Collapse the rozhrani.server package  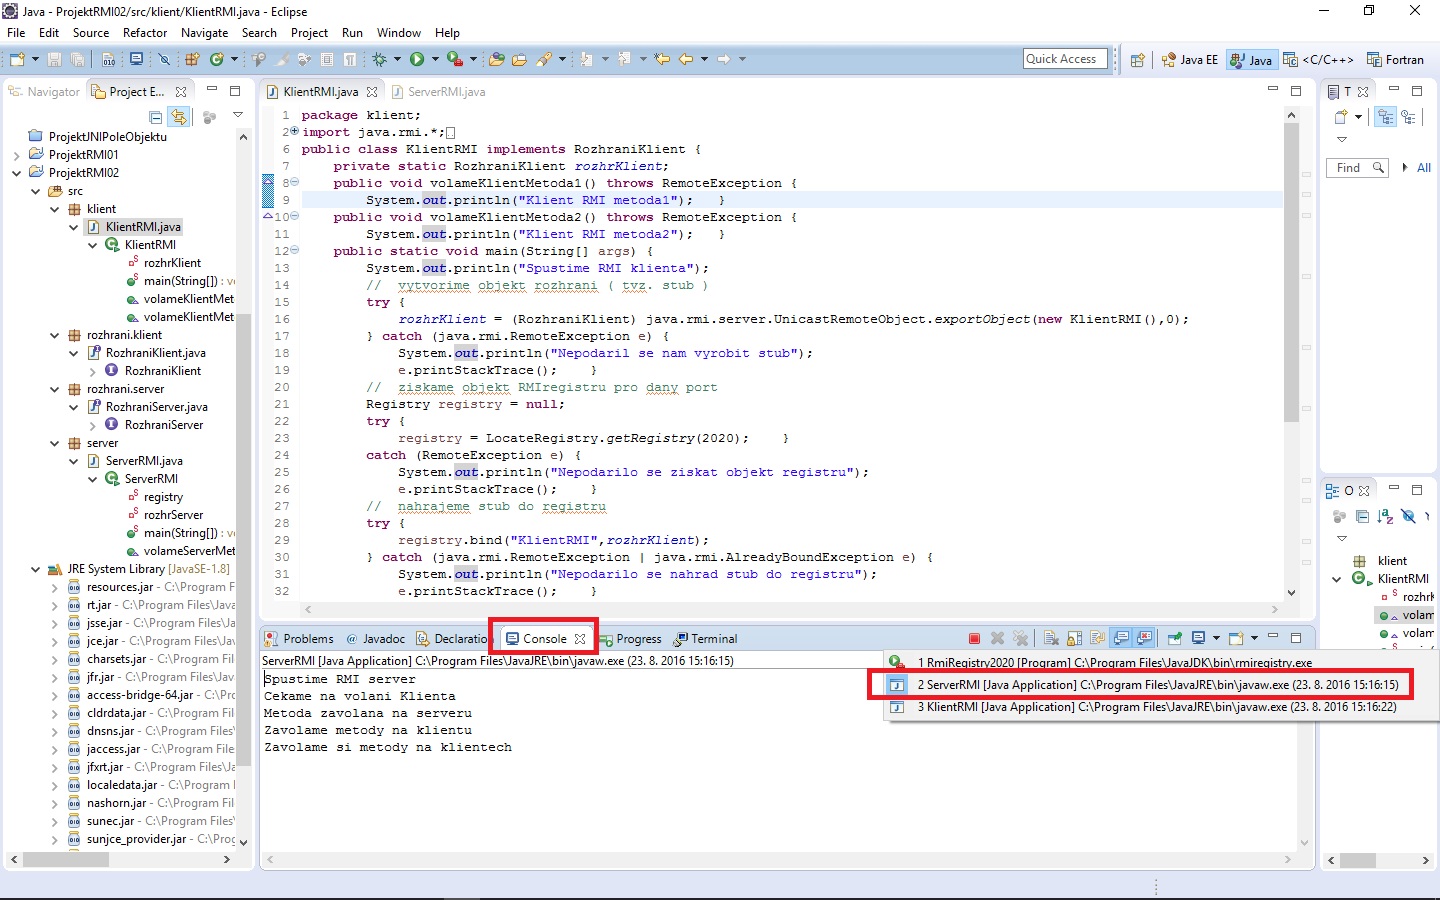[55, 389]
